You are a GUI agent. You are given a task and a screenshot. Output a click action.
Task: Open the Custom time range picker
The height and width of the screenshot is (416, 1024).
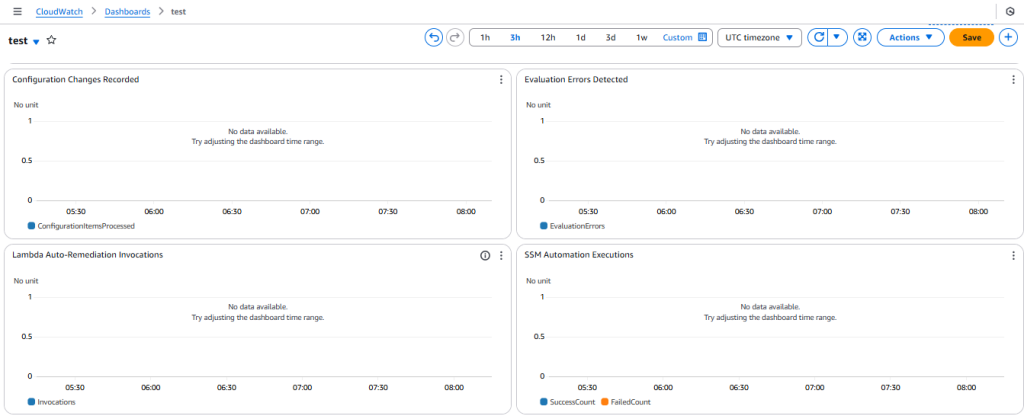click(x=685, y=38)
